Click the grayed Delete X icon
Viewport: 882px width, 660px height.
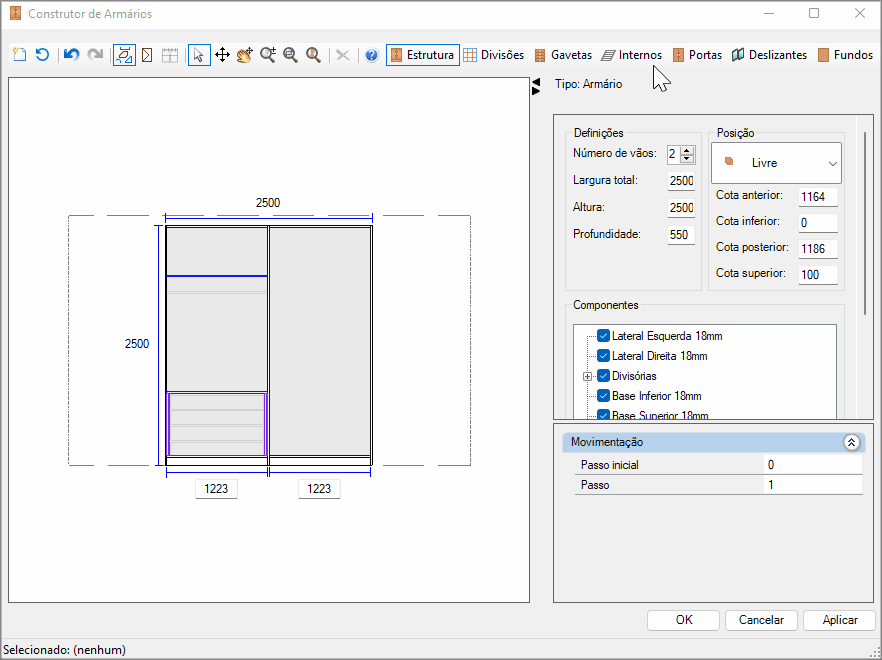(343, 55)
